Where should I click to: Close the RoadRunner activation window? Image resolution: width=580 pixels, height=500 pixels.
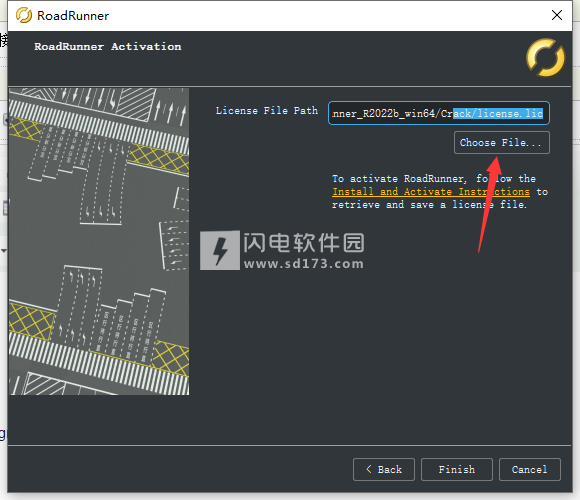(557, 15)
